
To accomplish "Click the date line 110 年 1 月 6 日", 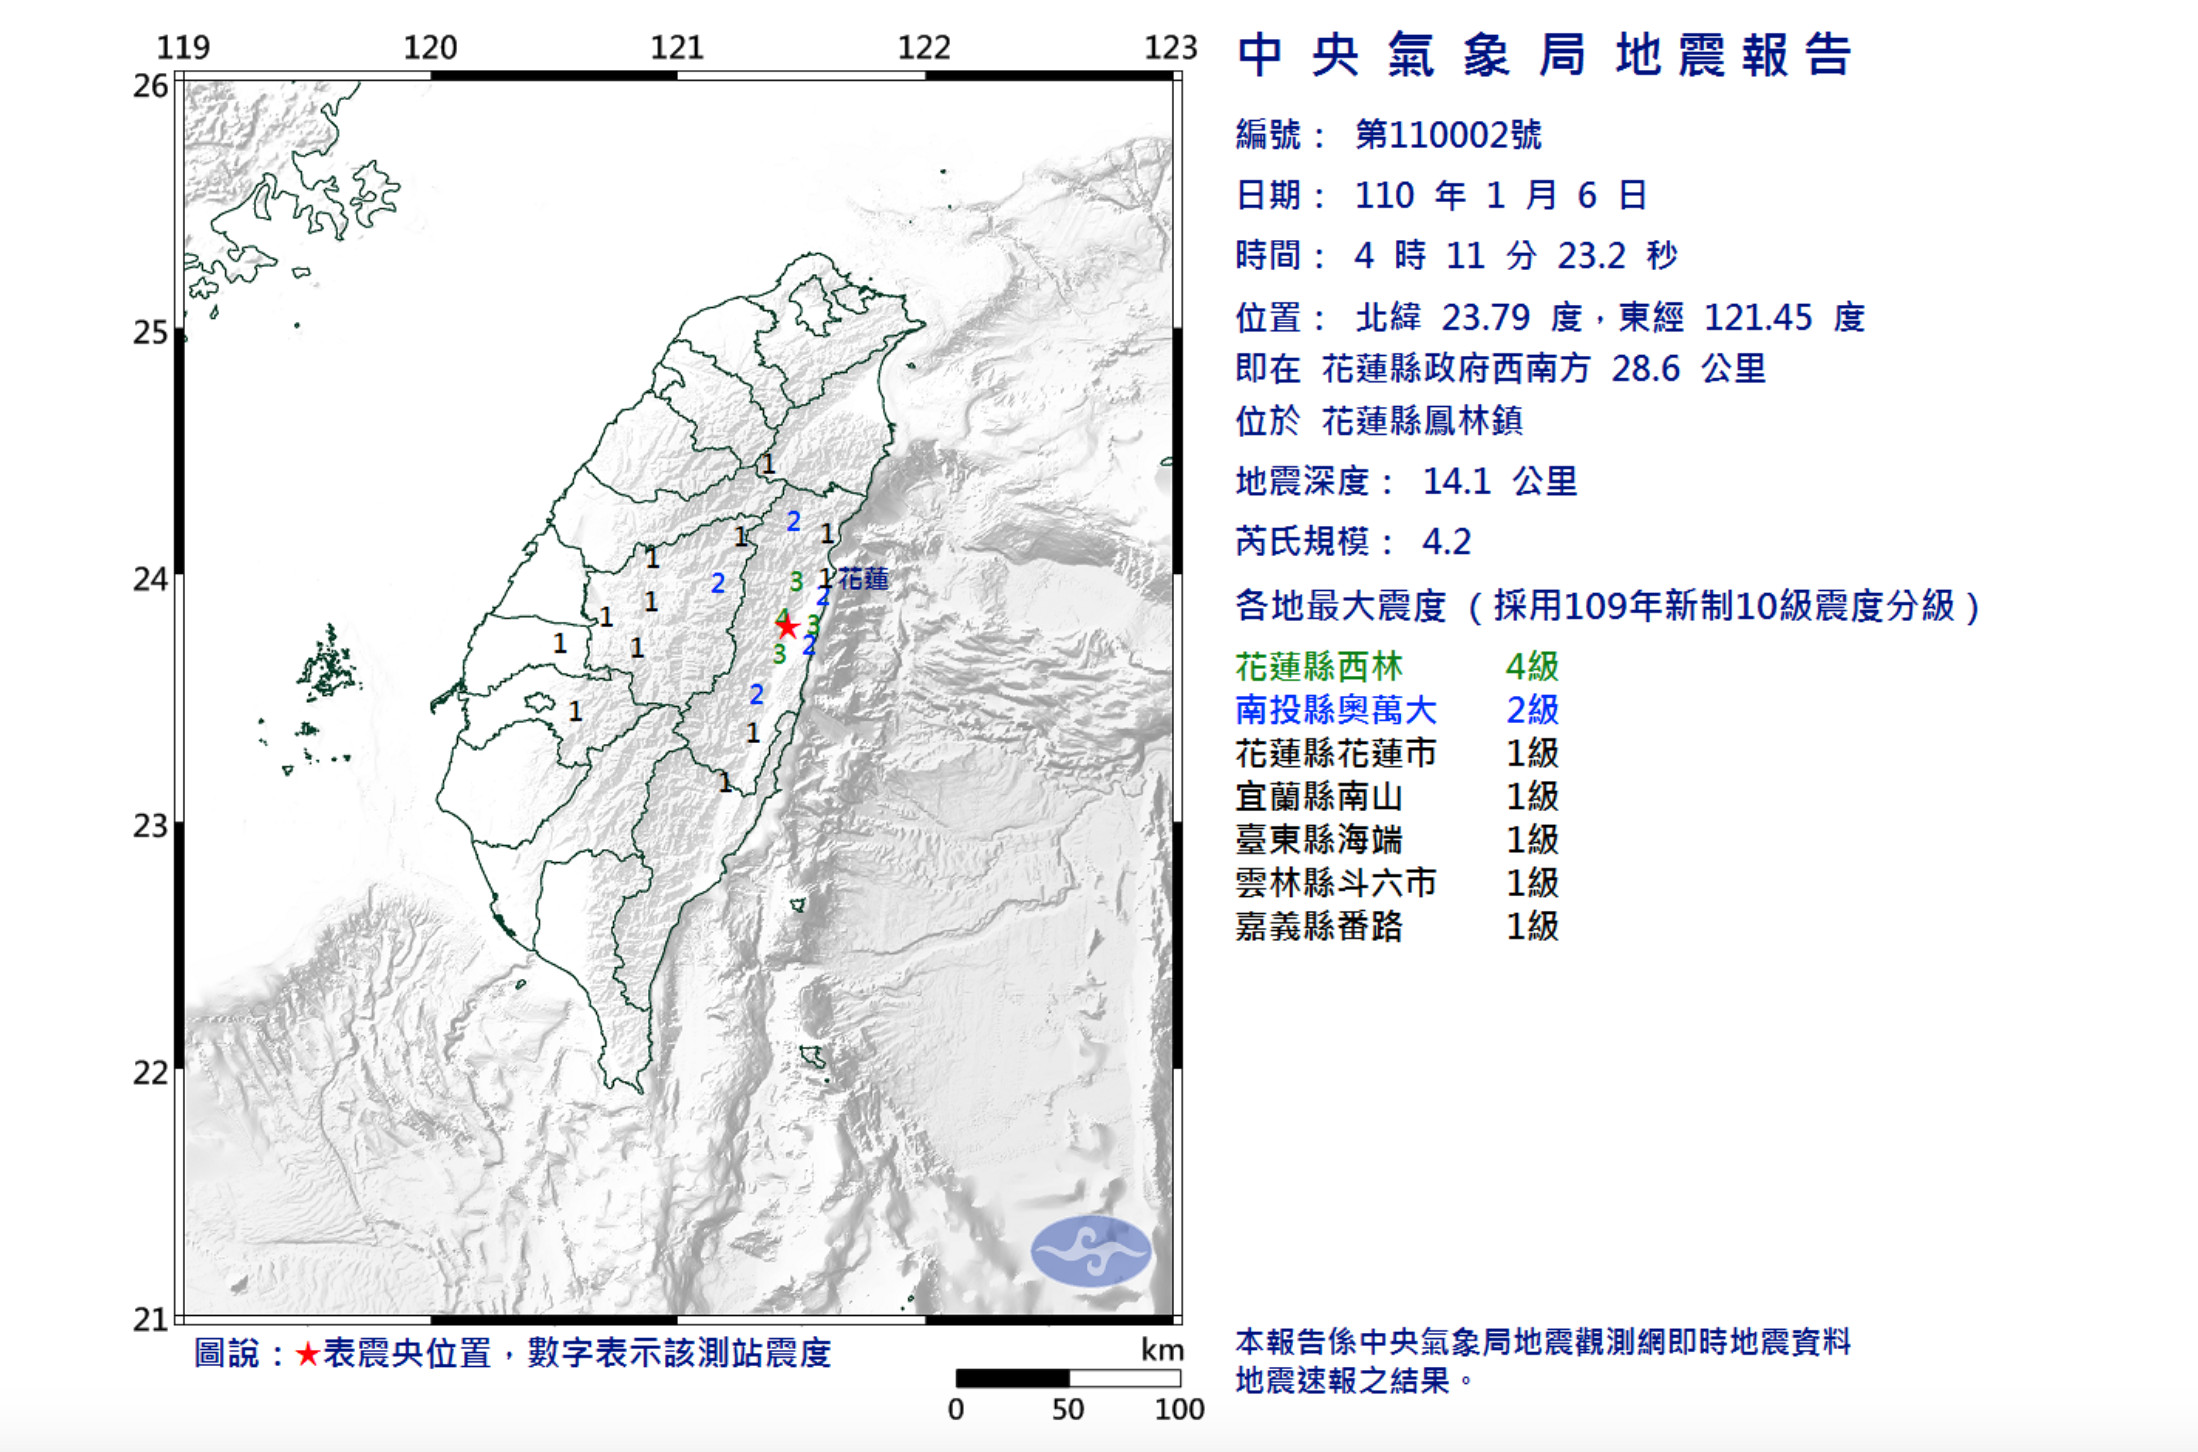I will point(1499,195).
